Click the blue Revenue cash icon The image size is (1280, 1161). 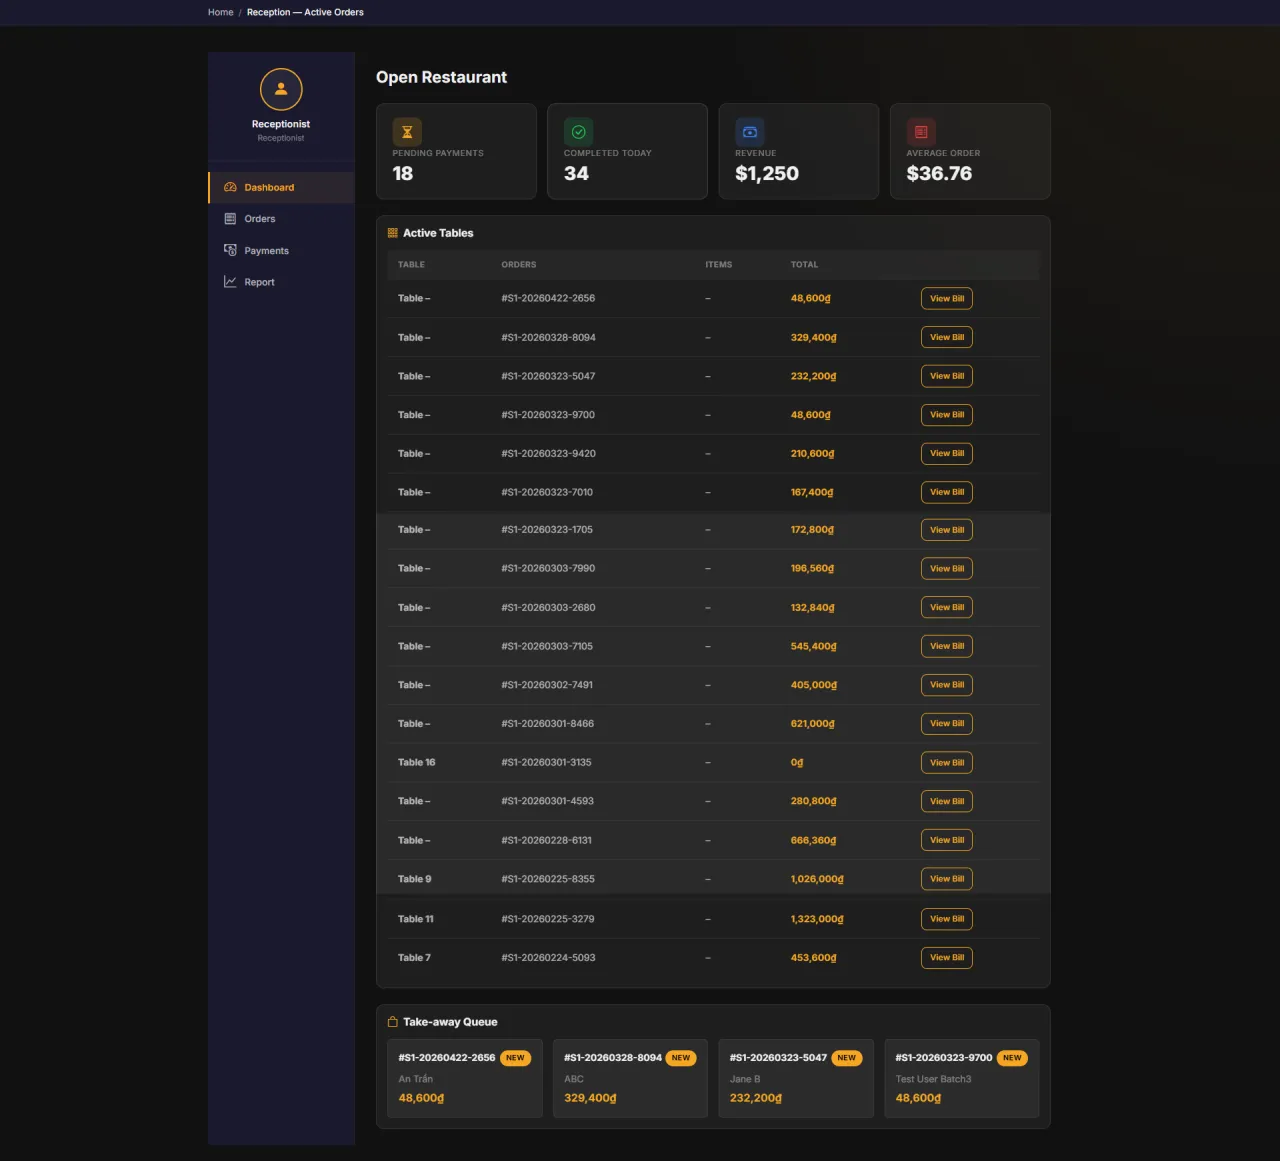click(x=750, y=132)
